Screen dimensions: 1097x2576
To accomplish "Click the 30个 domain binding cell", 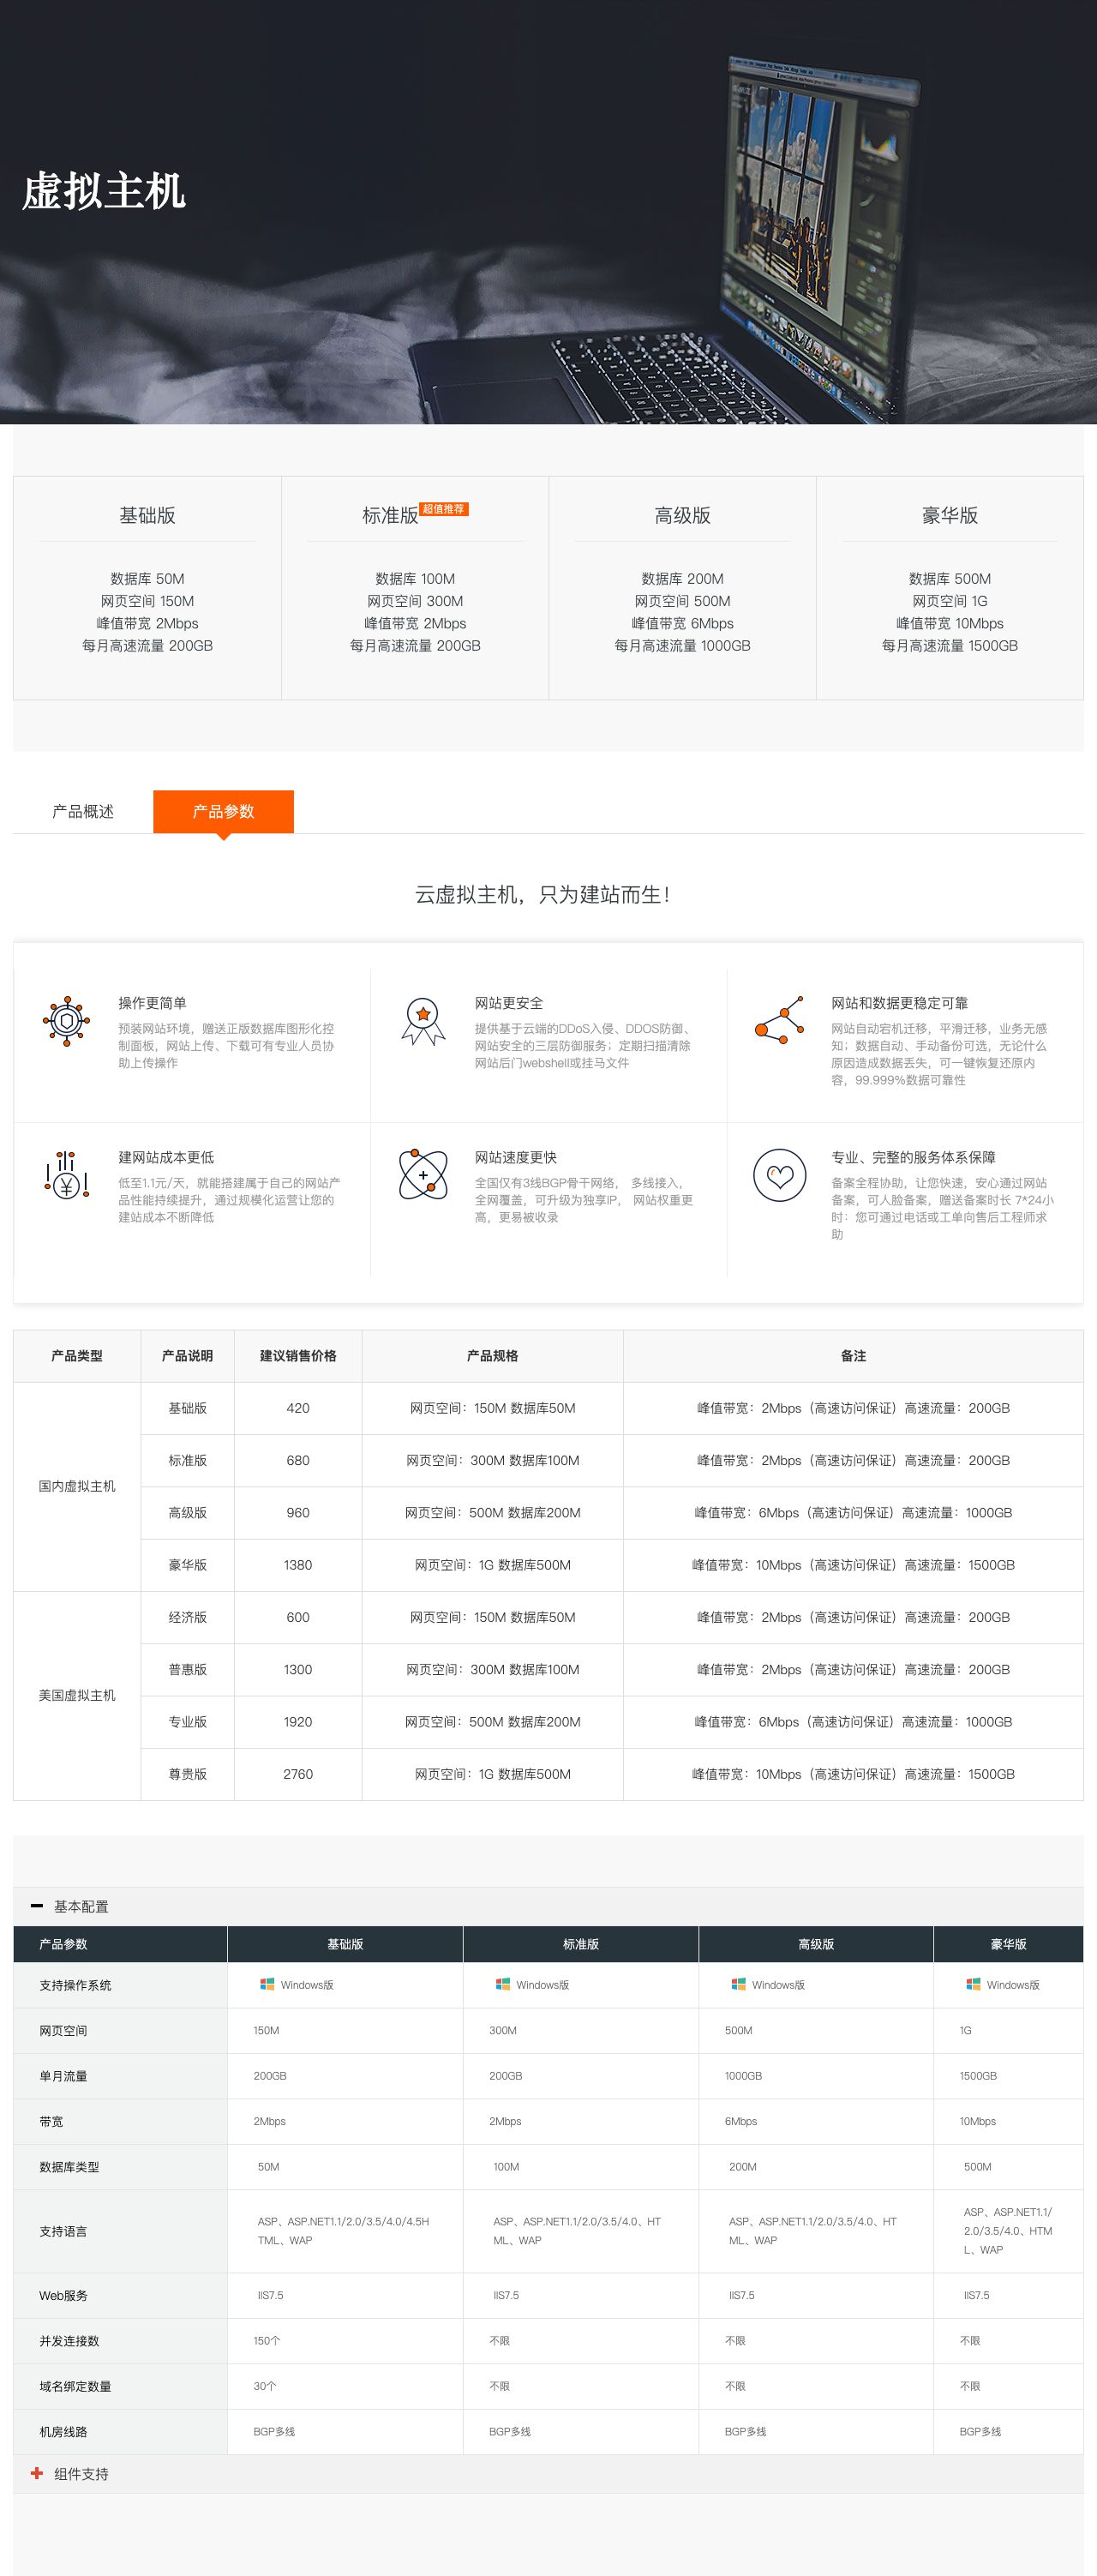I will tap(345, 2386).
